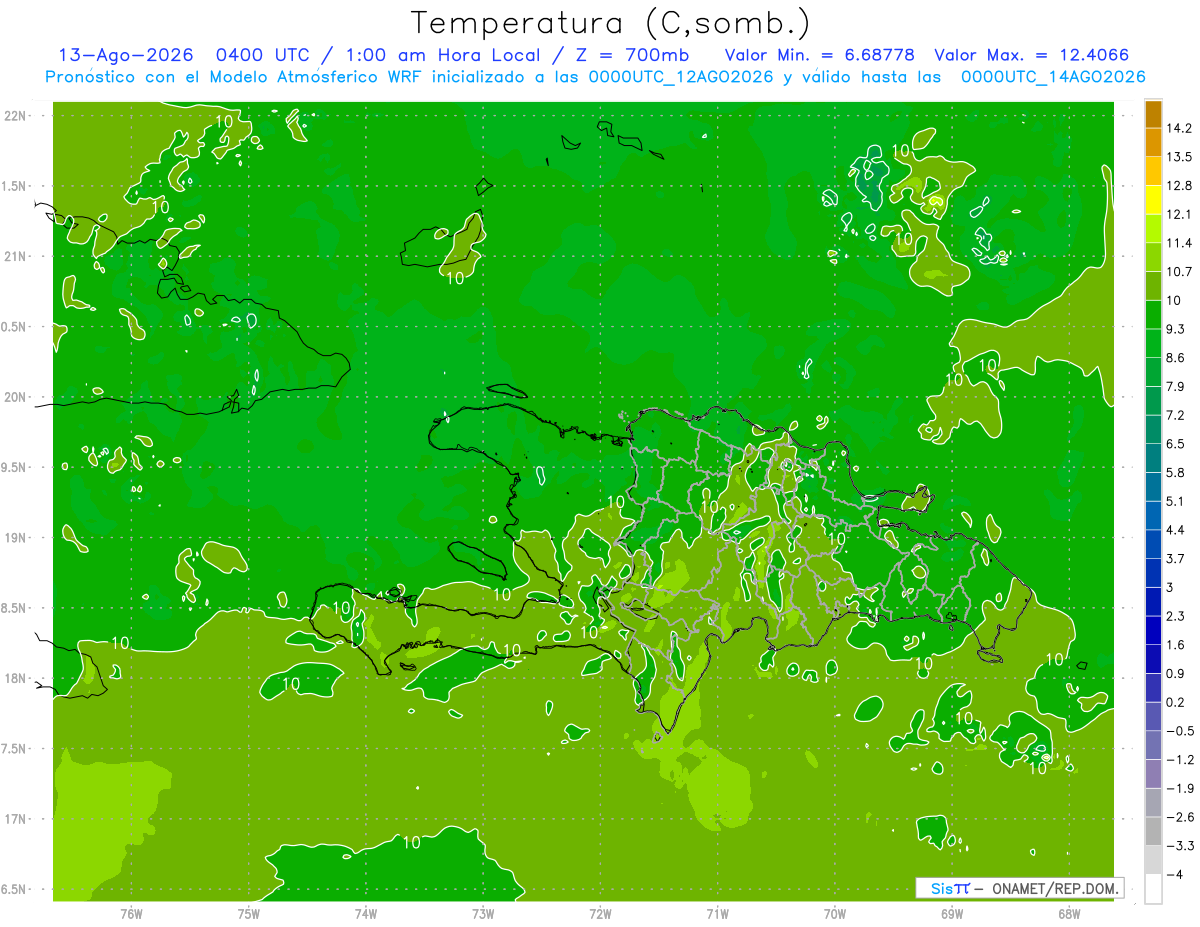Click the "-0.5" color scale value

(x=1179, y=731)
